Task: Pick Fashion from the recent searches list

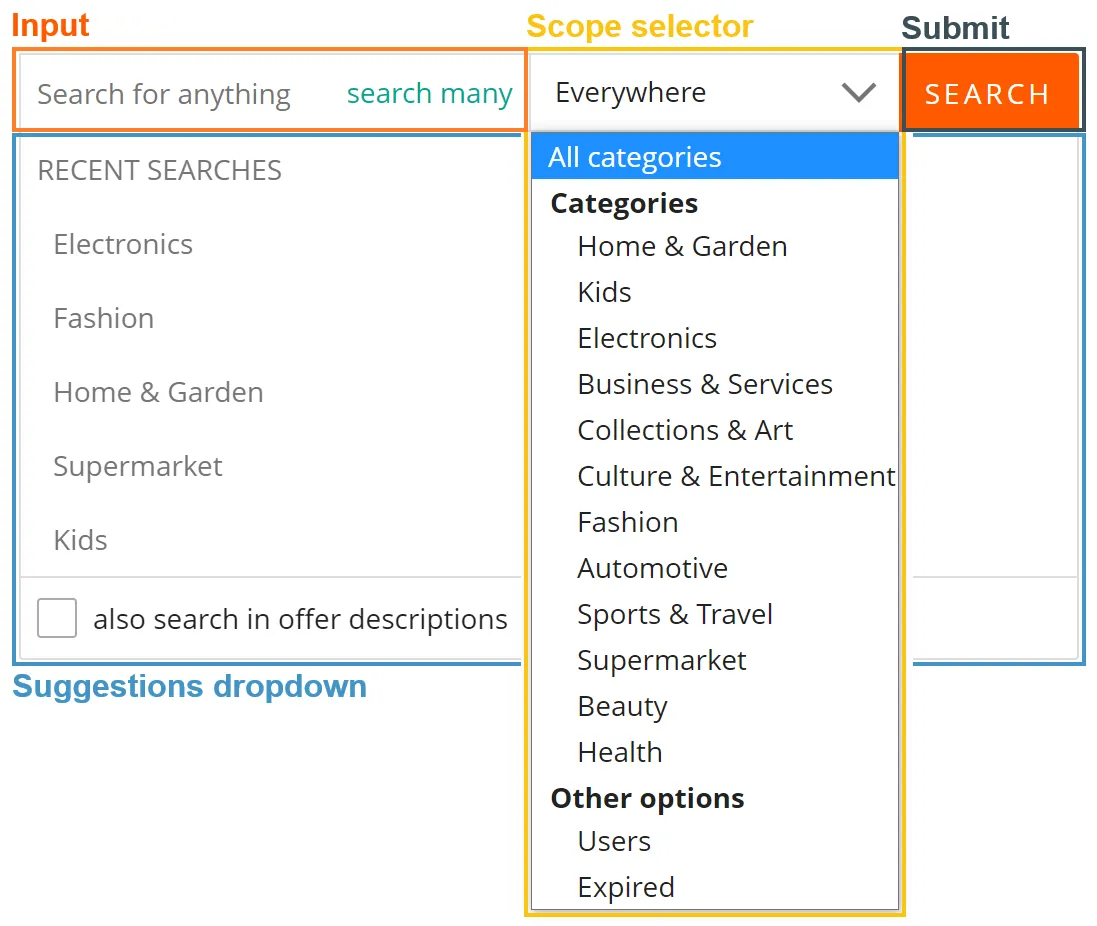Action: (x=103, y=318)
